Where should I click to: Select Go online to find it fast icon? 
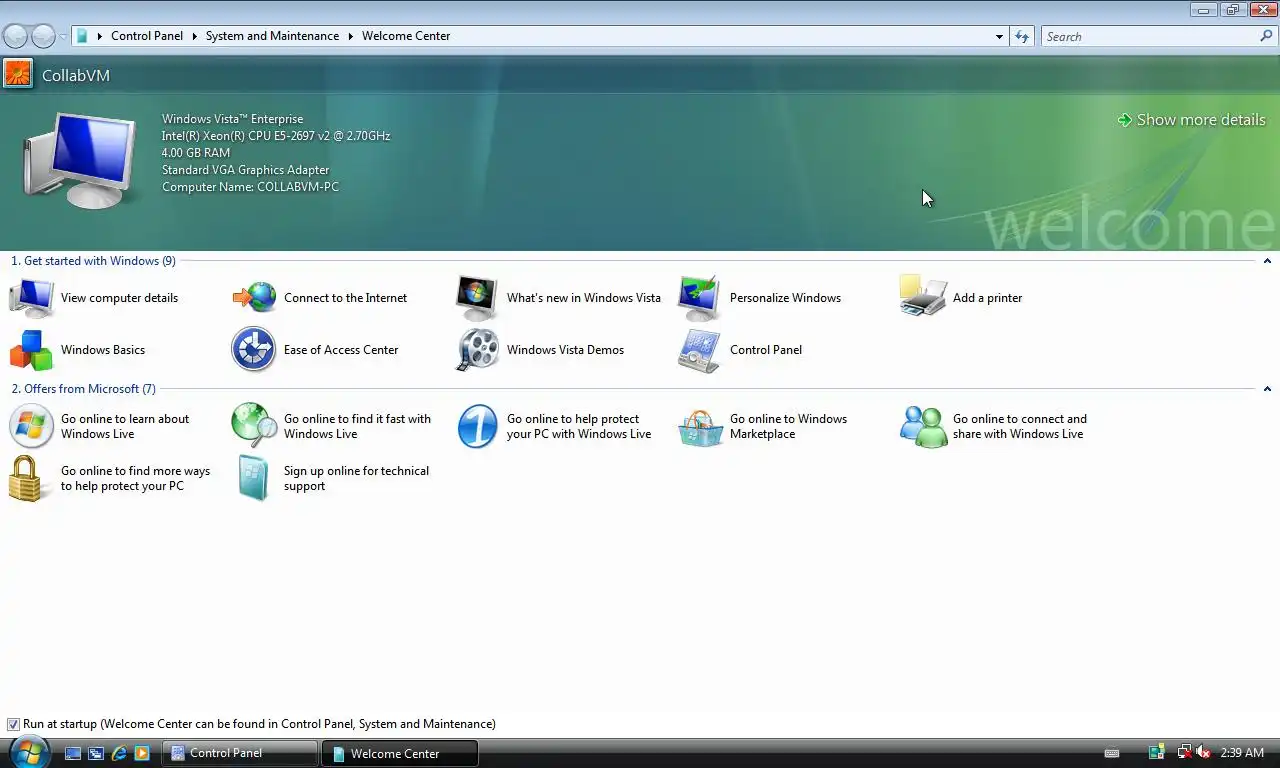tap(254, 426)
